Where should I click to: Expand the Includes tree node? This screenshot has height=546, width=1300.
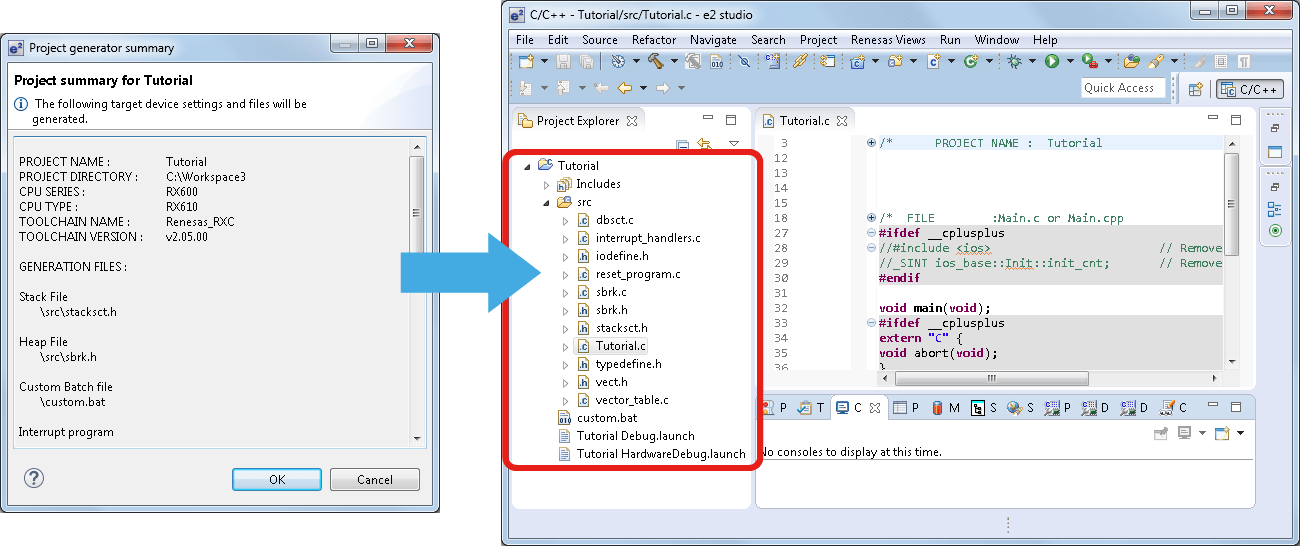click(546, 184)
